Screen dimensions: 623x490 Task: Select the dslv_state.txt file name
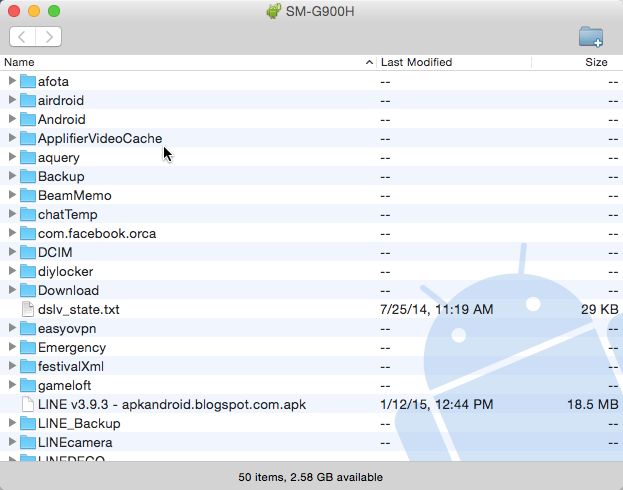(x=79, y=310)
